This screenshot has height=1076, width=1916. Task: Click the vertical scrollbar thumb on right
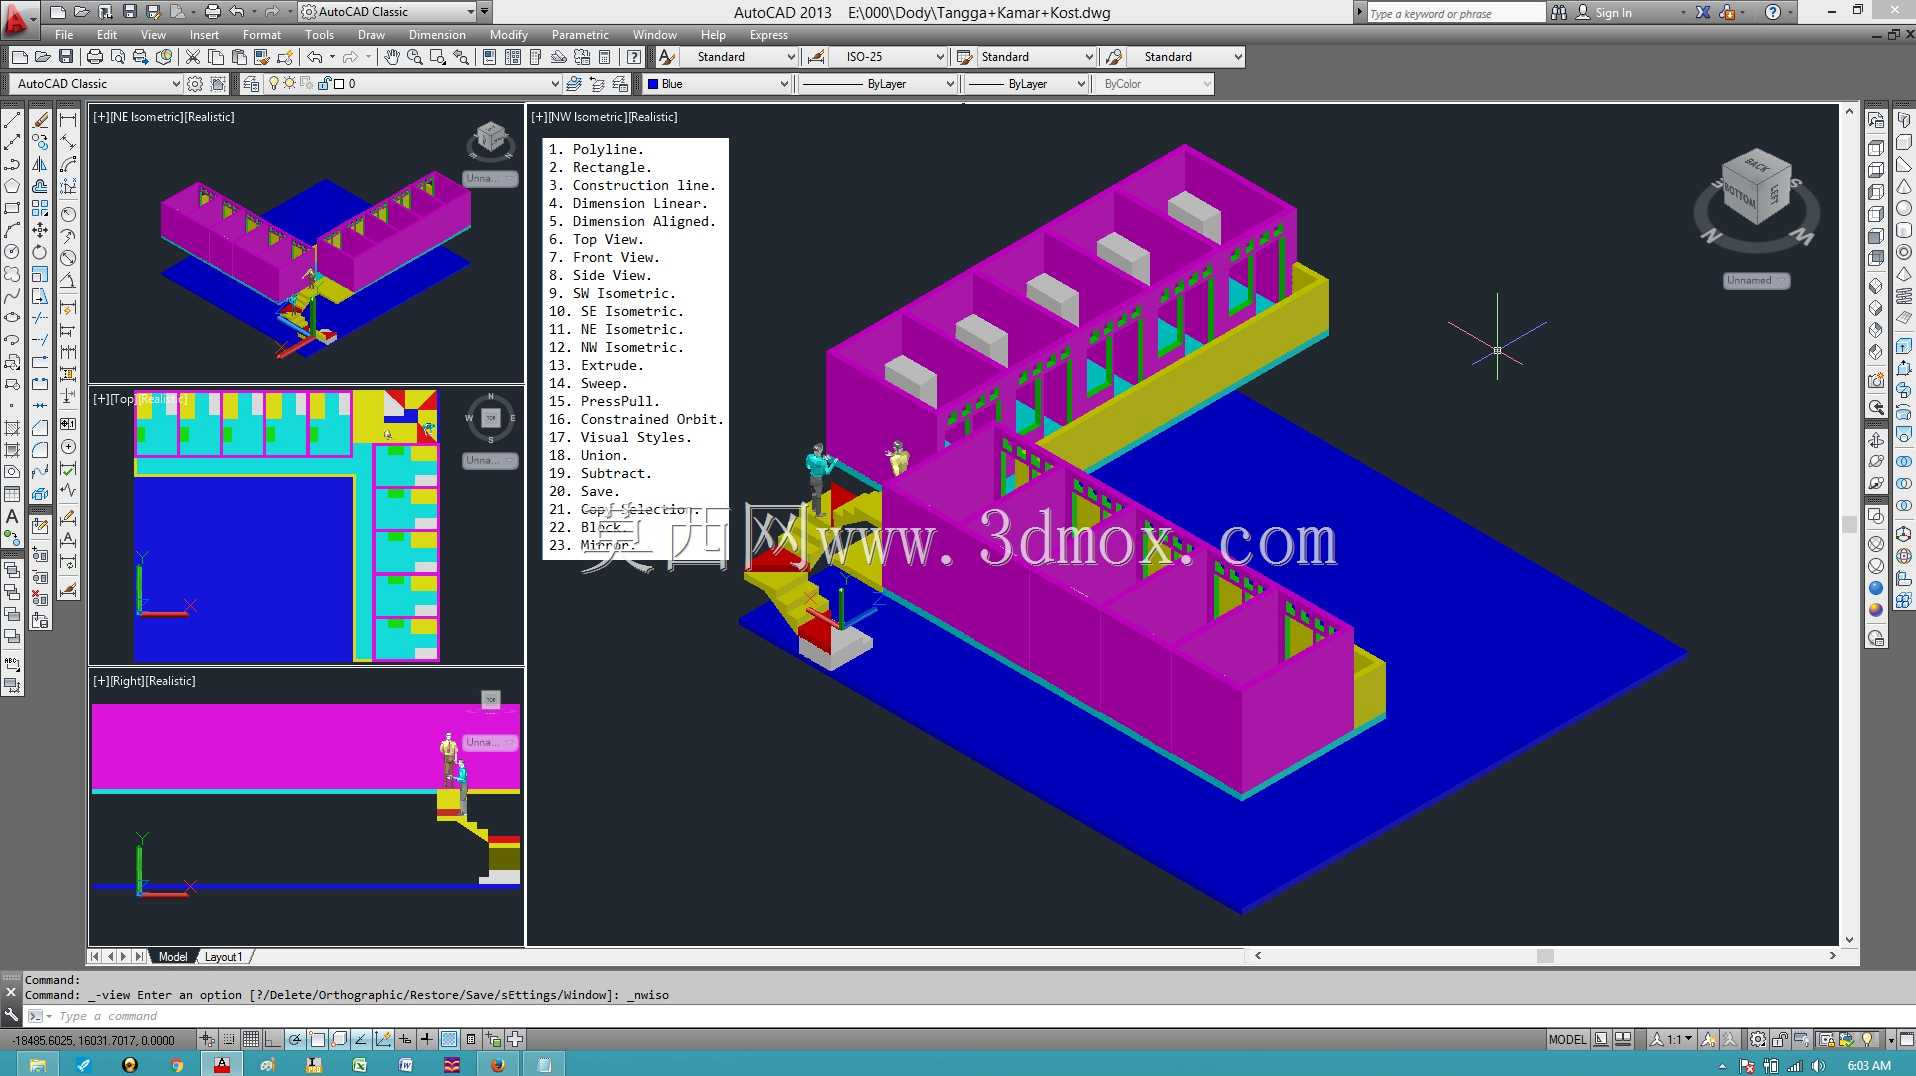1849,524
